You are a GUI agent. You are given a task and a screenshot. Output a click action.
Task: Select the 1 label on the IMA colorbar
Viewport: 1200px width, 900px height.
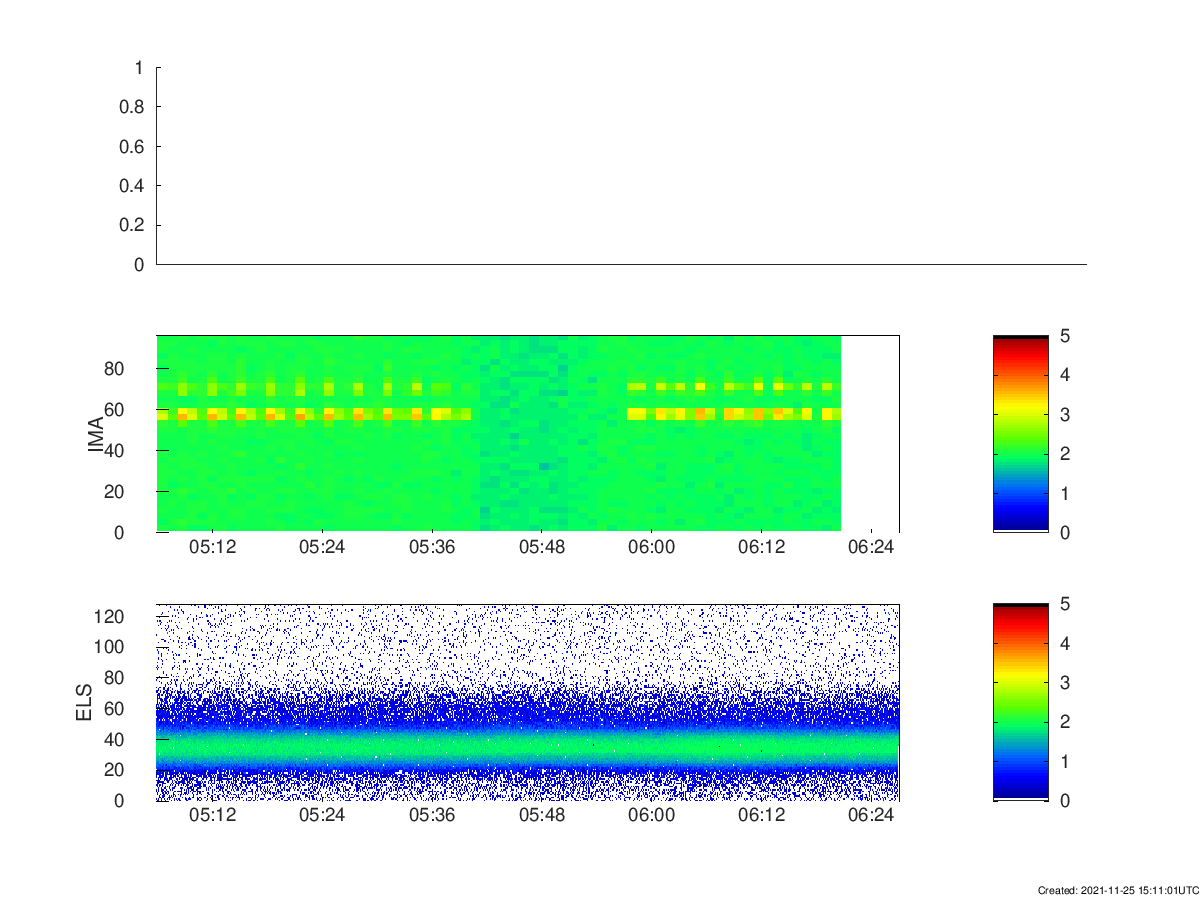[1065, 493]
